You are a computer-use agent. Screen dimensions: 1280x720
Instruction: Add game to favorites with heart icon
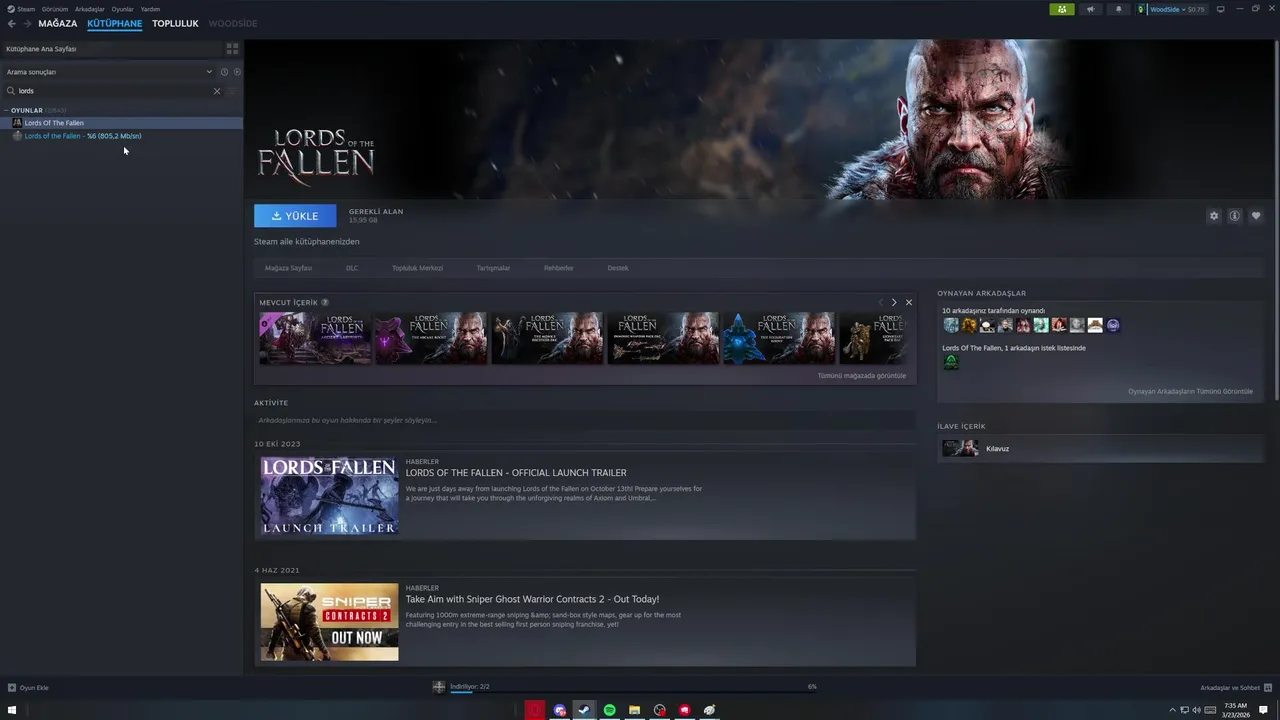(1256, 216)
